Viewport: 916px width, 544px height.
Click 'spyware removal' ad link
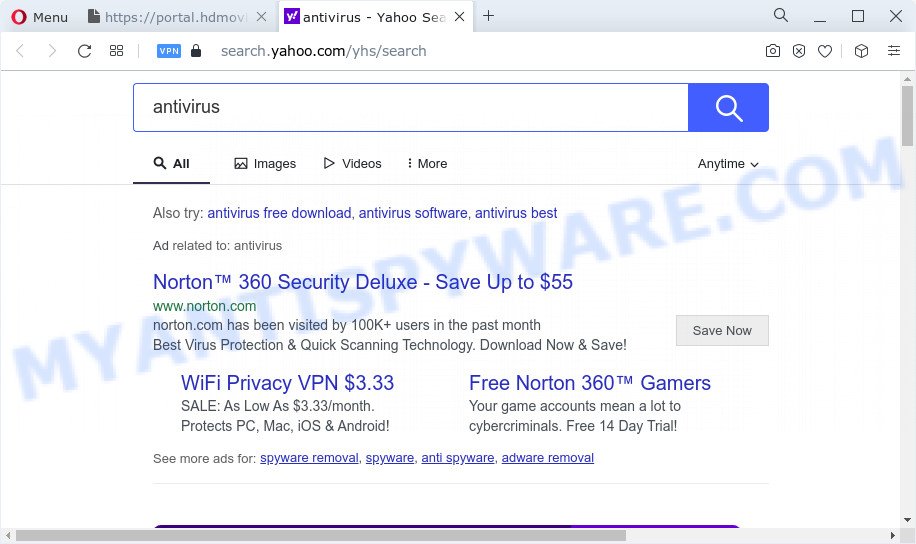tap(309, 458)
